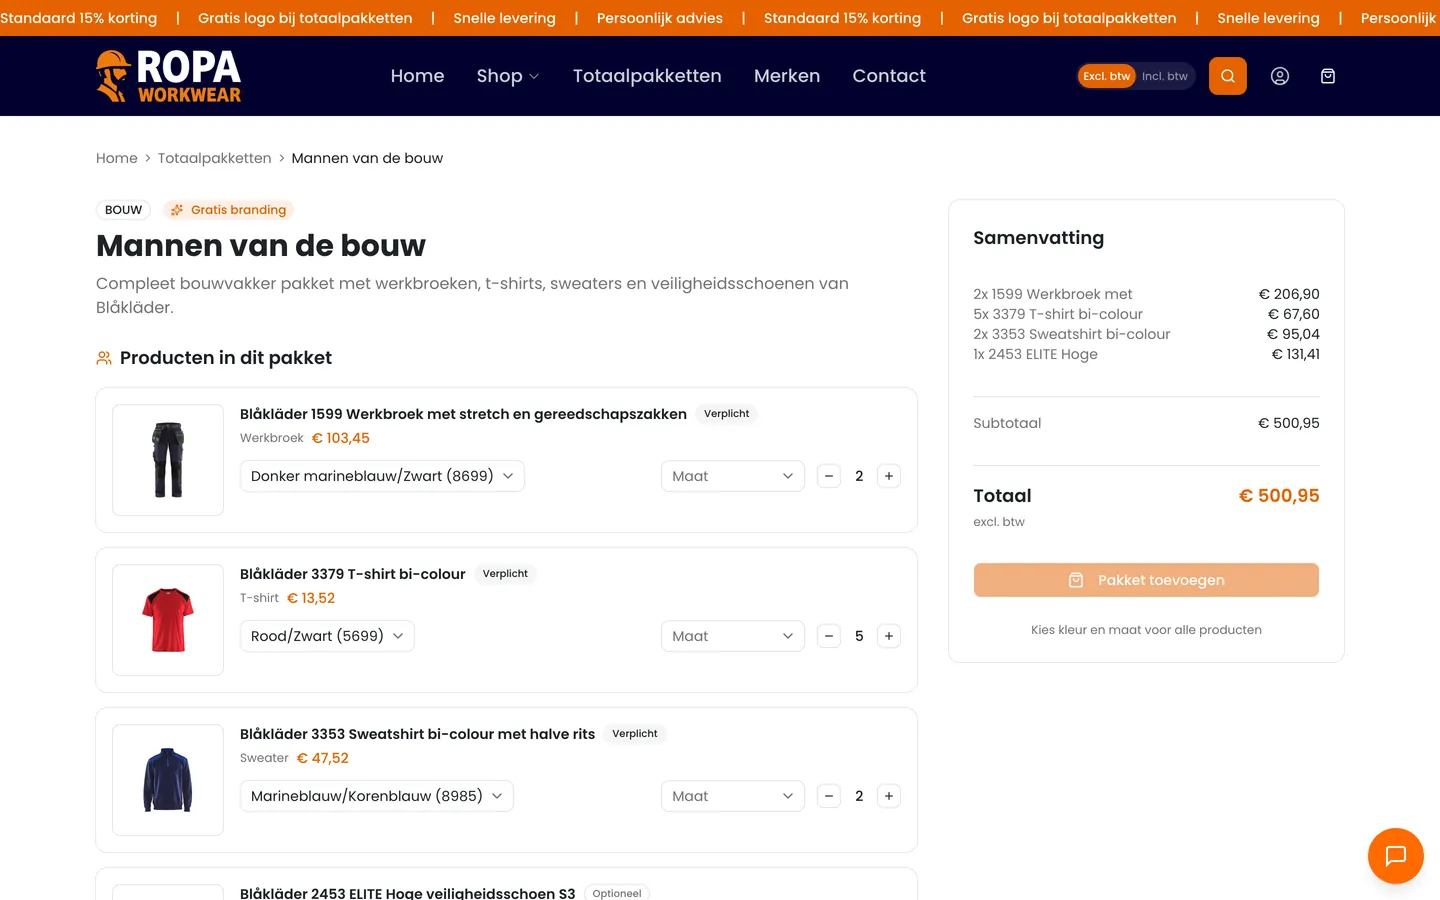Screen dimensions: 1440x900
Task: Open product title Blåkläder 3379 T-shirt bi-colour
Action: pos(353,574)
